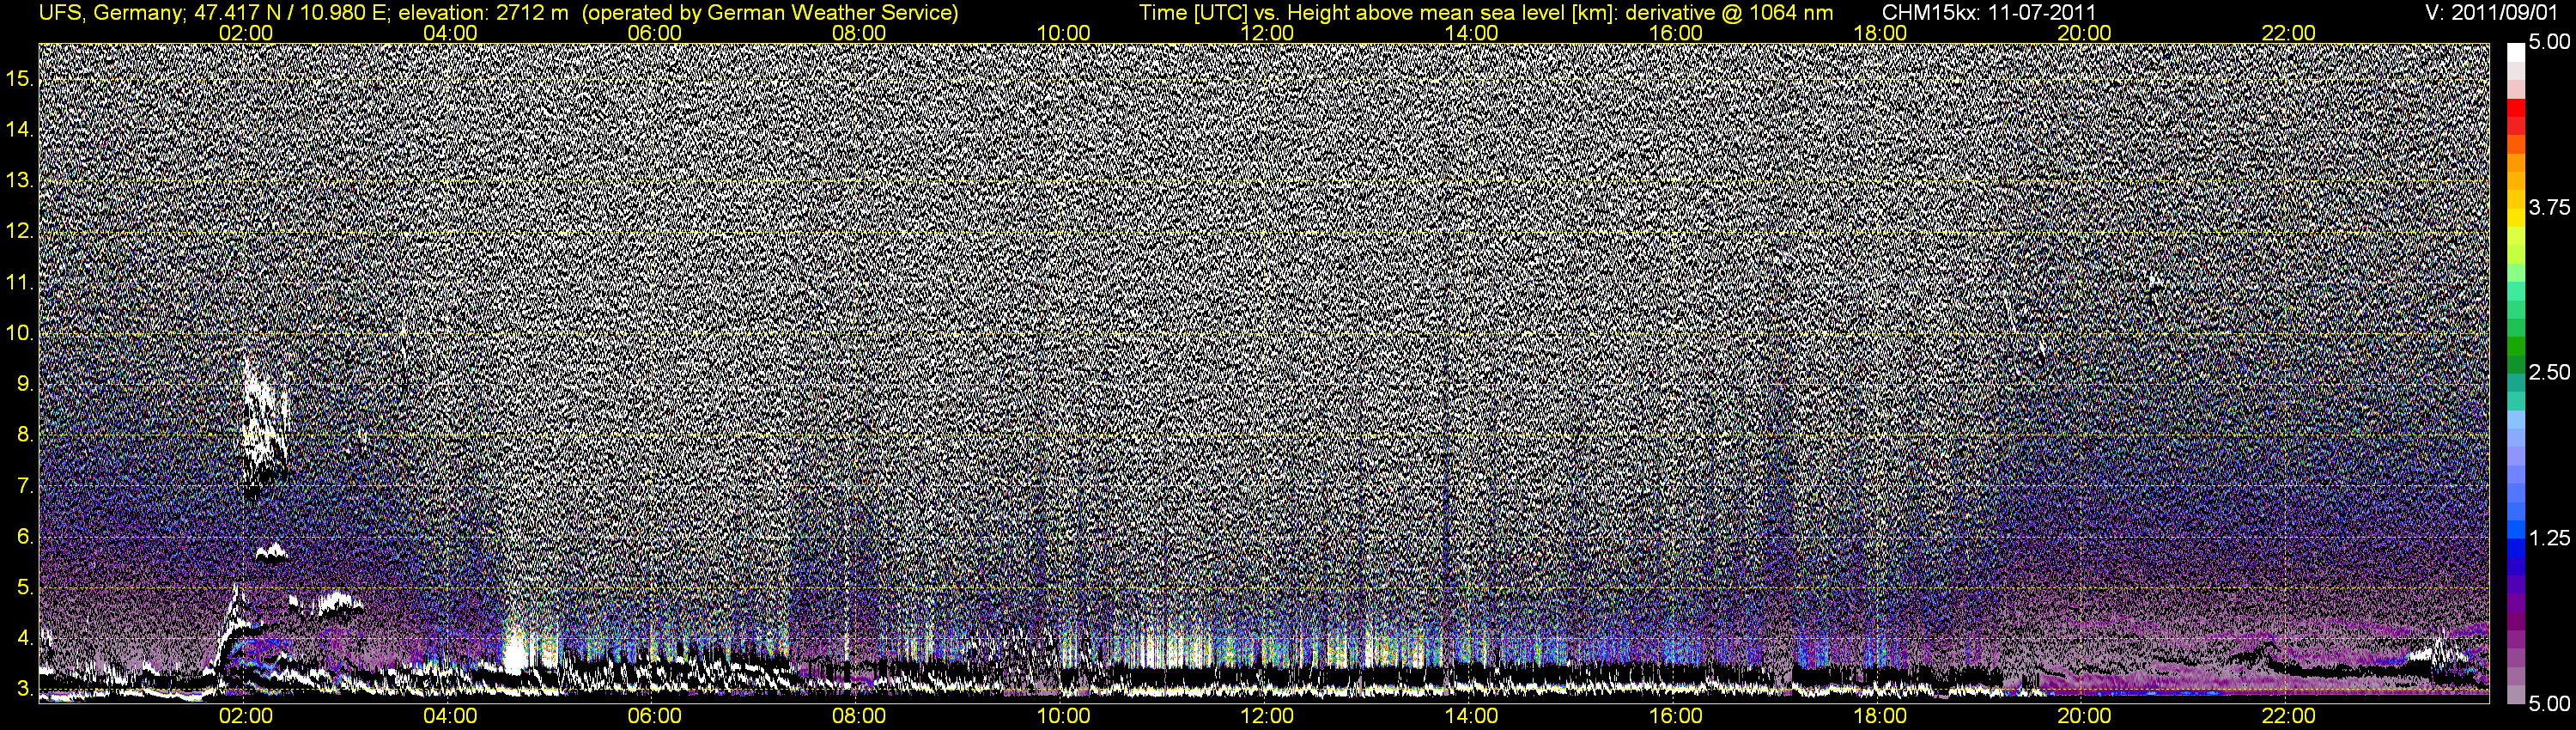Click the 06:00 label on upper time axis
The width and height of the screenshot is (2576, 730).
654,33
